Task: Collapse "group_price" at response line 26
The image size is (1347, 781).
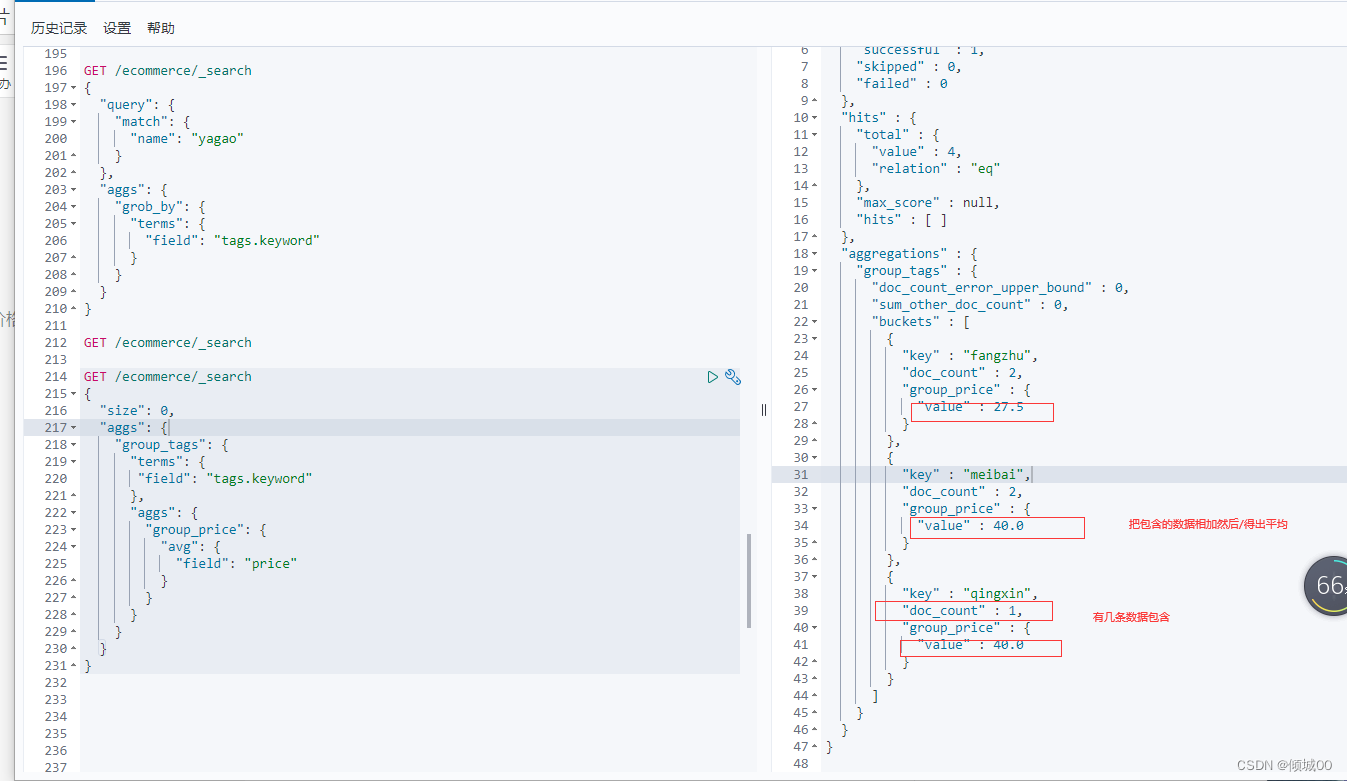Action: [x=815, y=390]
